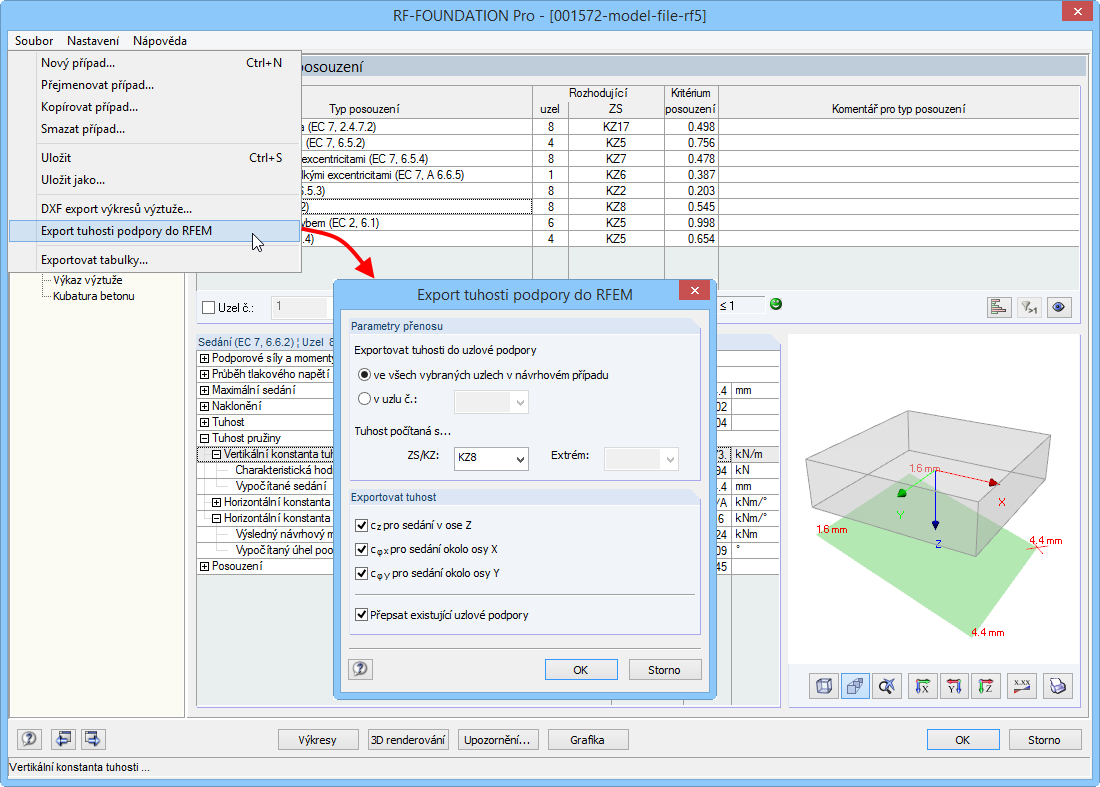
Task: Expand the 'Tuhost' tree node
Action: tap(205, 422)
